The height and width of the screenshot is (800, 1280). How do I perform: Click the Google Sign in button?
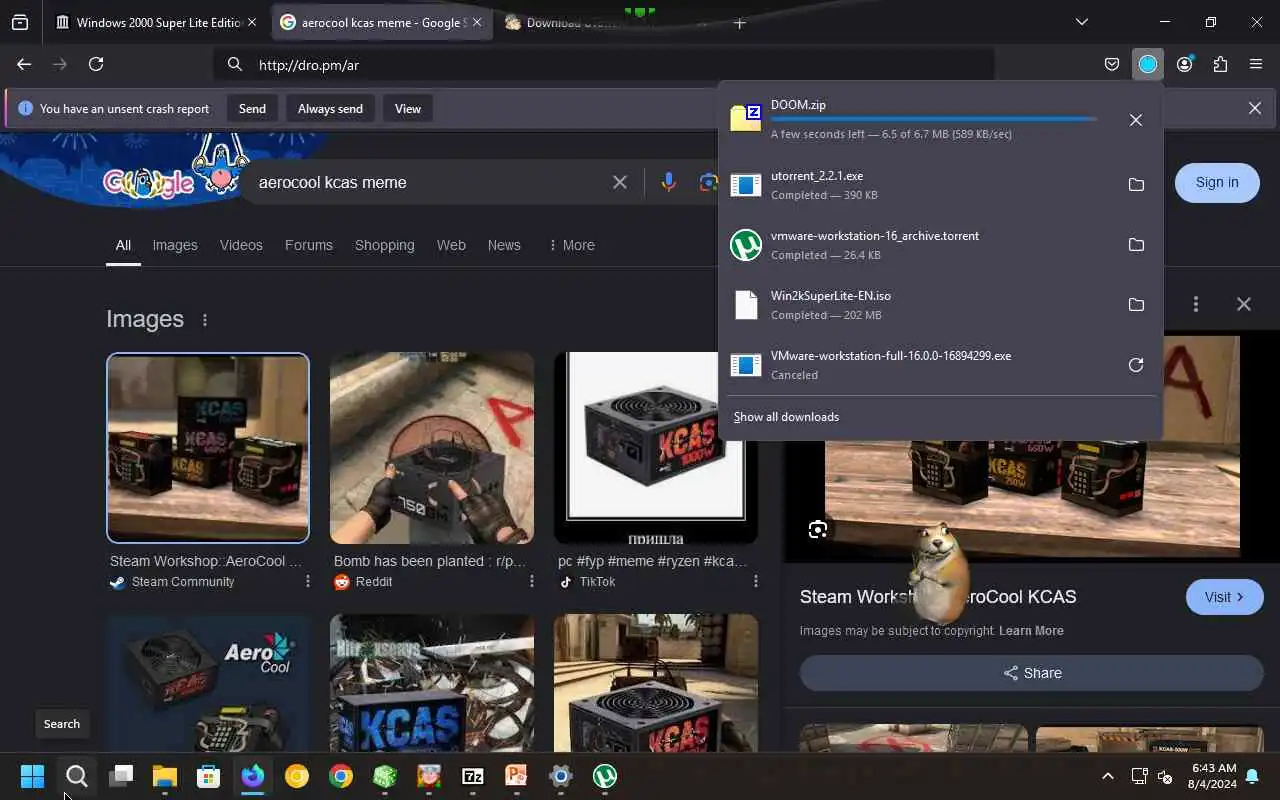[1217, 182]
